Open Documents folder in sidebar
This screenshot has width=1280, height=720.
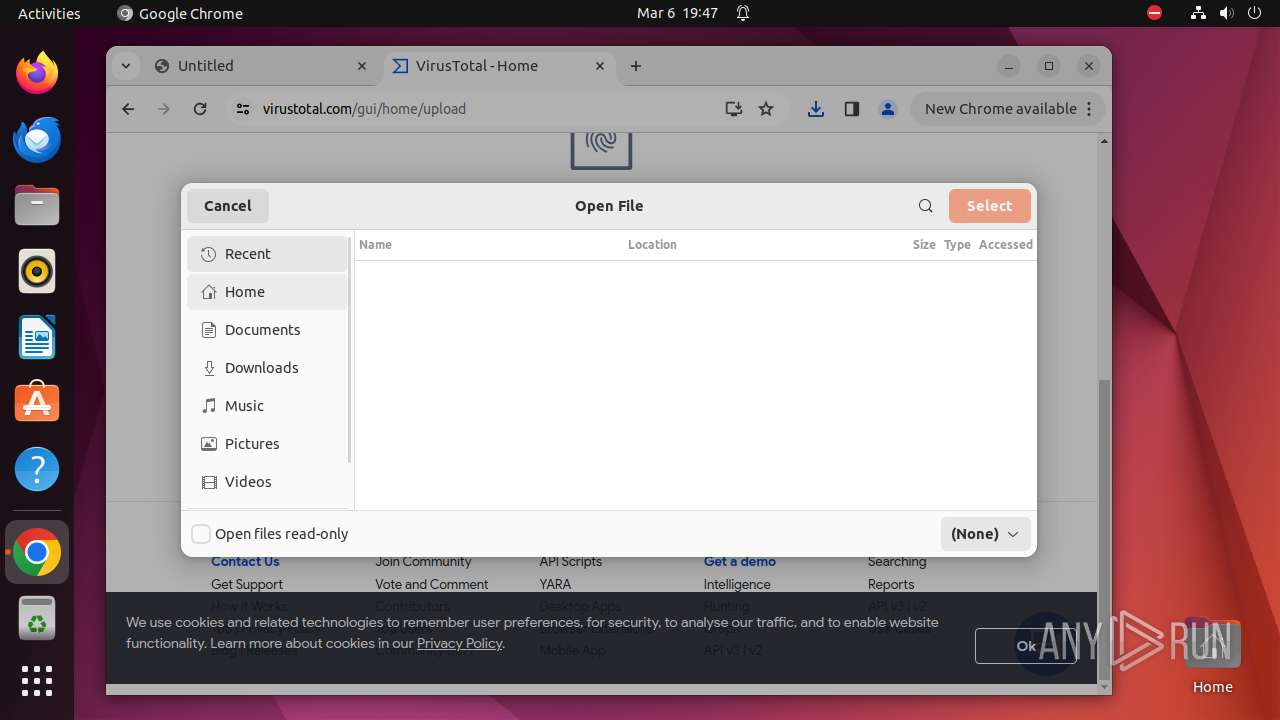tap(267, 330)
